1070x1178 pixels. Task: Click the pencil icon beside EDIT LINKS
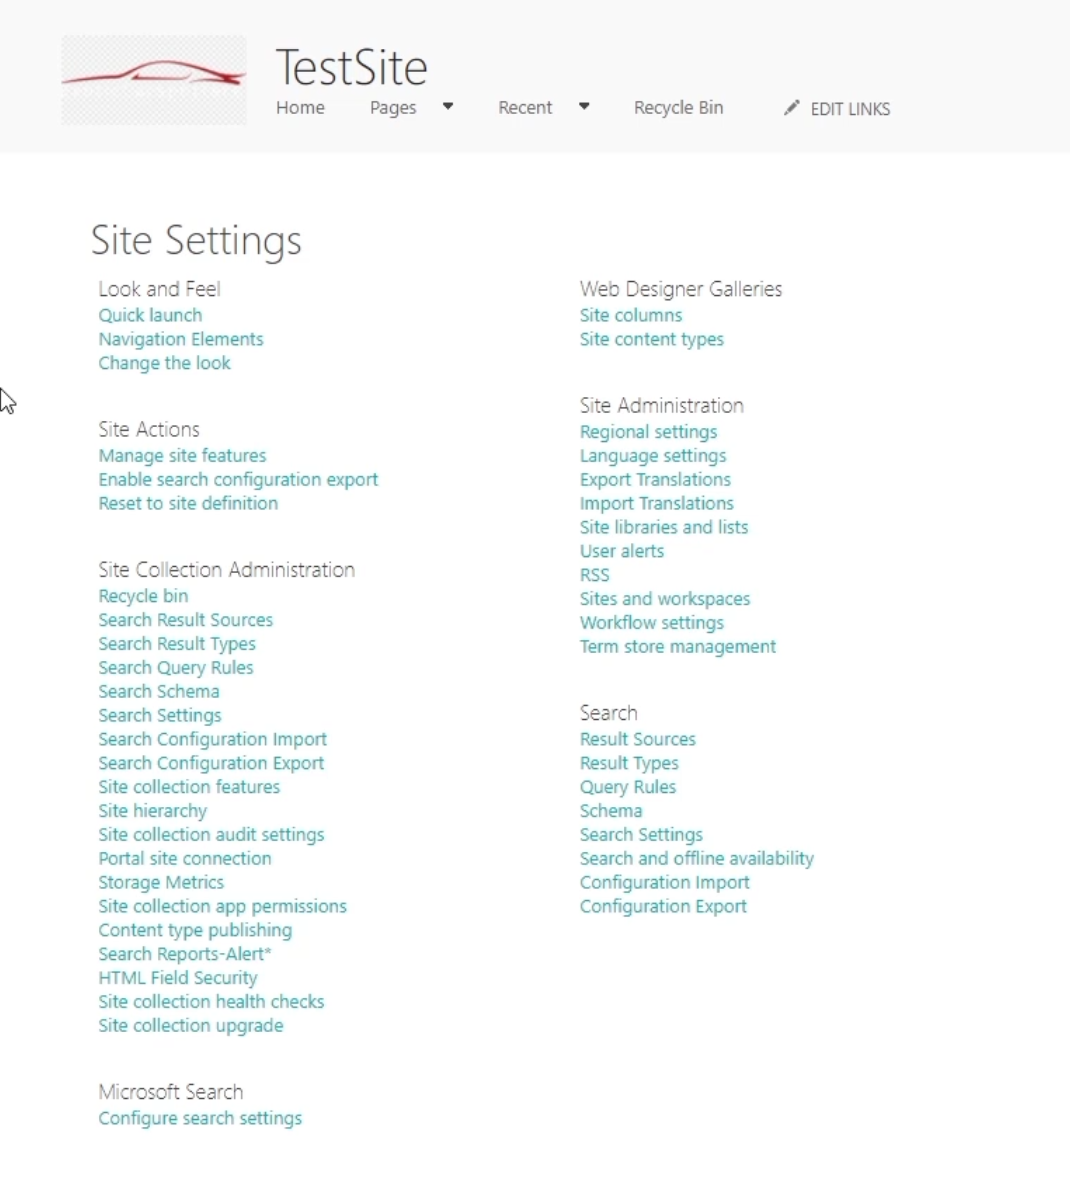click(x=791, y=108)
